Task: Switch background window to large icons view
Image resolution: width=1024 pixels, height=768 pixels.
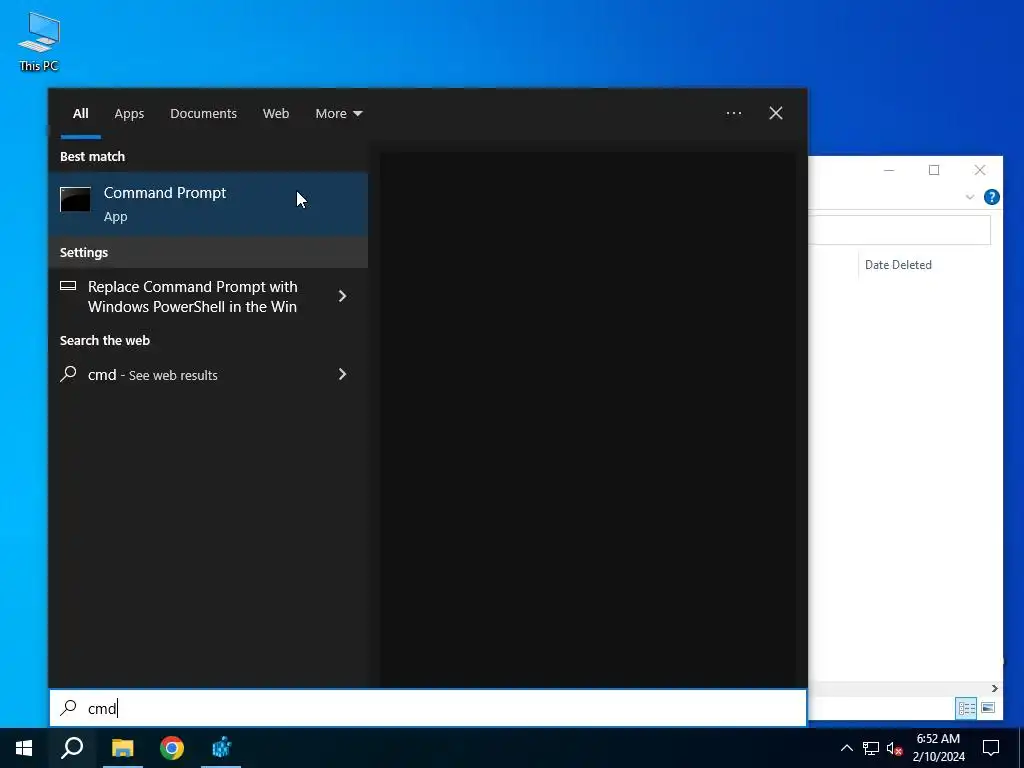Action: 988,708
